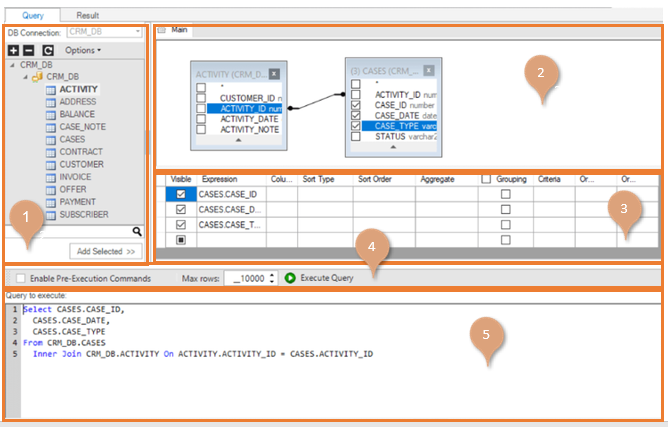
Task: Toggle the Grouping header checkbox
Action: [486, 179]
